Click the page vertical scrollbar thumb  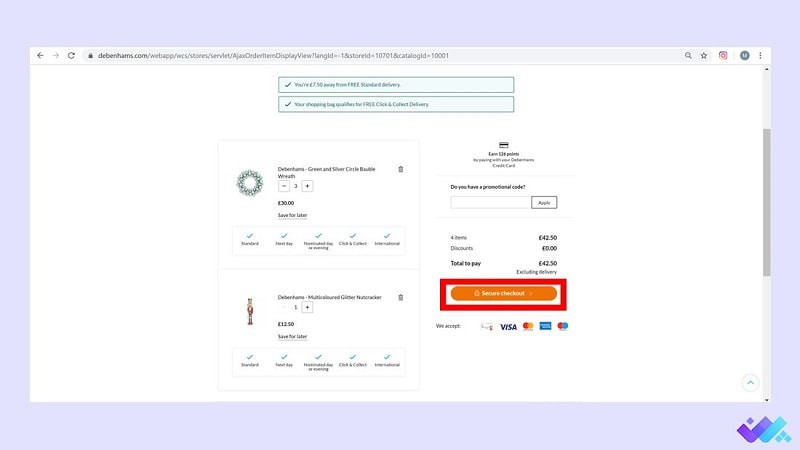click(x=766, y=203)
